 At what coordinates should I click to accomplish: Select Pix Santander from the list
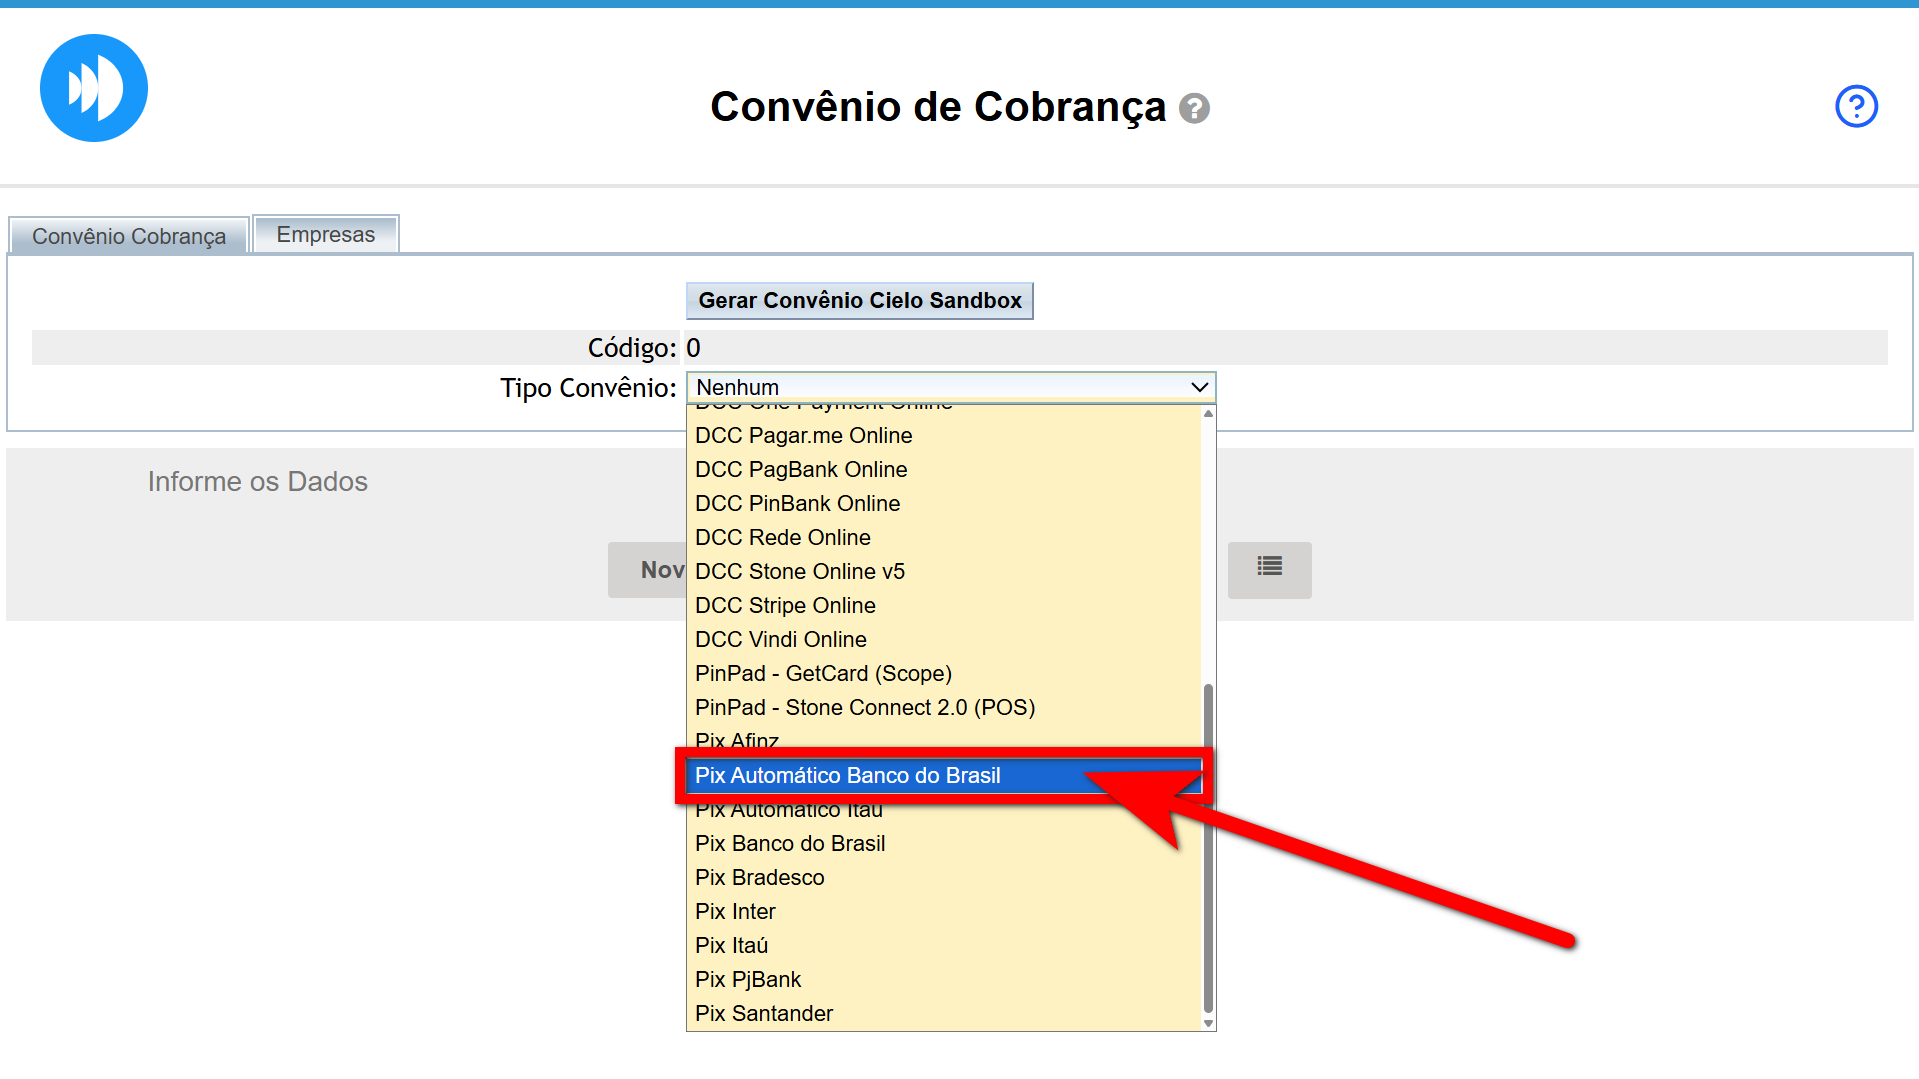coord(764,1014)
